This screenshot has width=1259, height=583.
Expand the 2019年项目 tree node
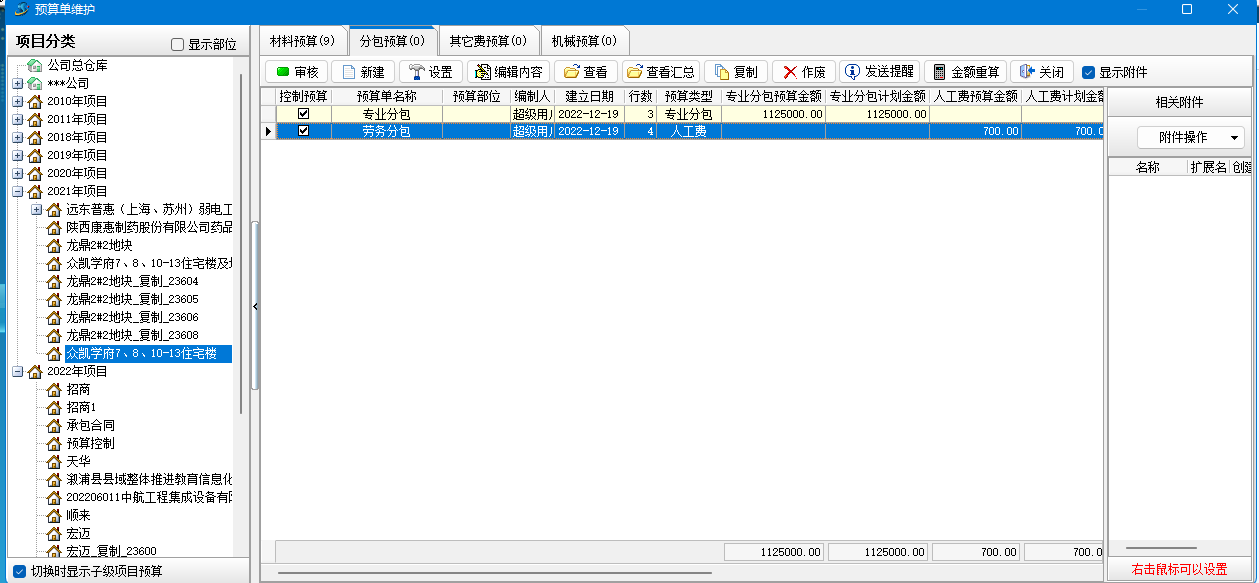click(17, 155)
